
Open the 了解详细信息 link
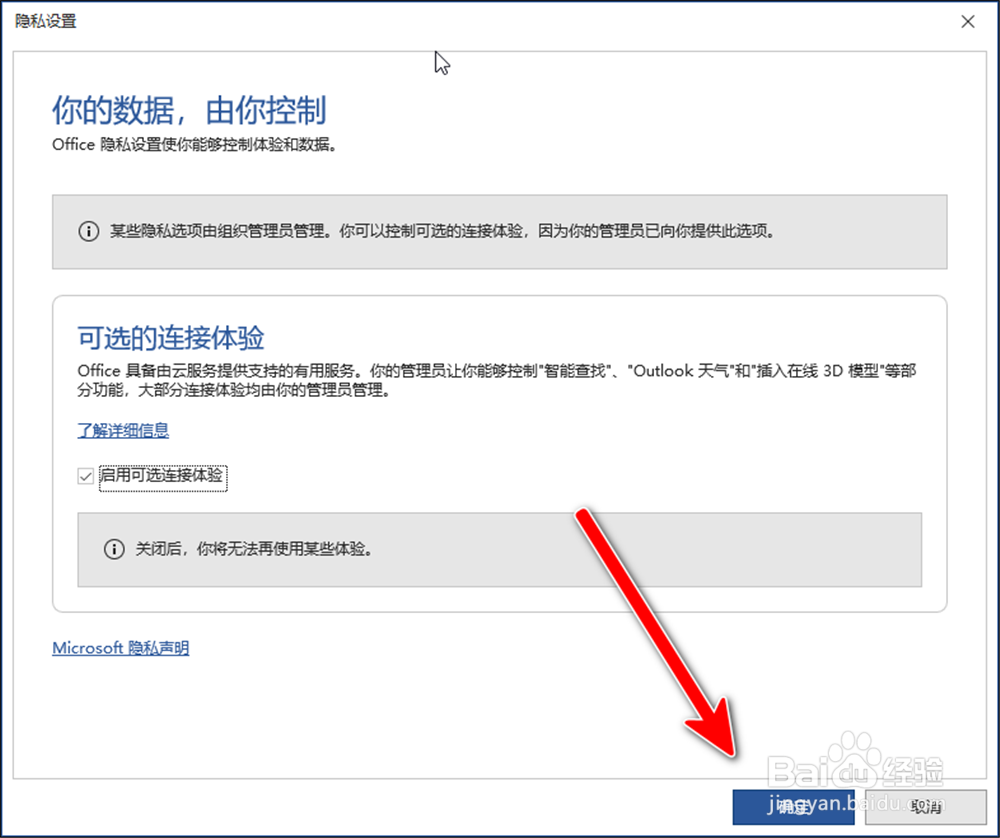123,430
